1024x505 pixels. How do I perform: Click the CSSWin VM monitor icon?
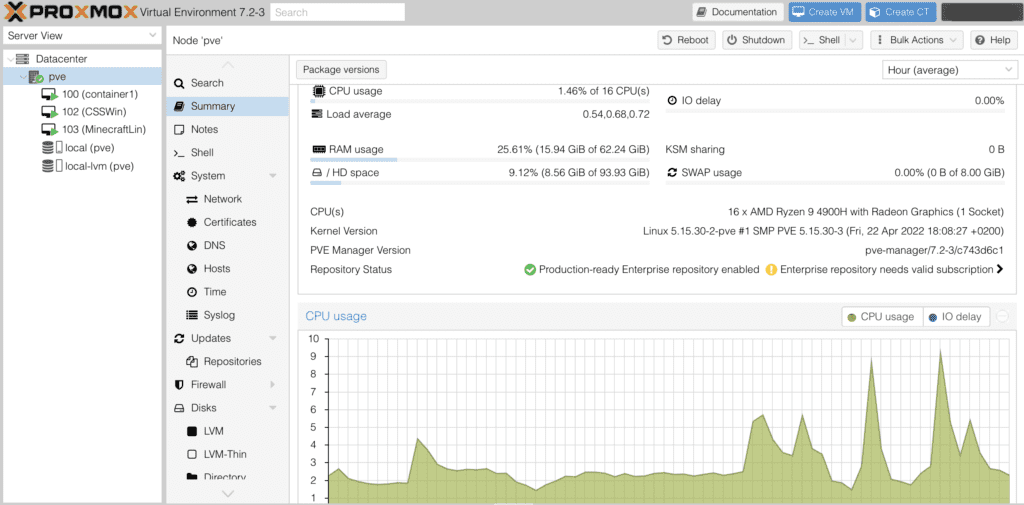(50, 112)
